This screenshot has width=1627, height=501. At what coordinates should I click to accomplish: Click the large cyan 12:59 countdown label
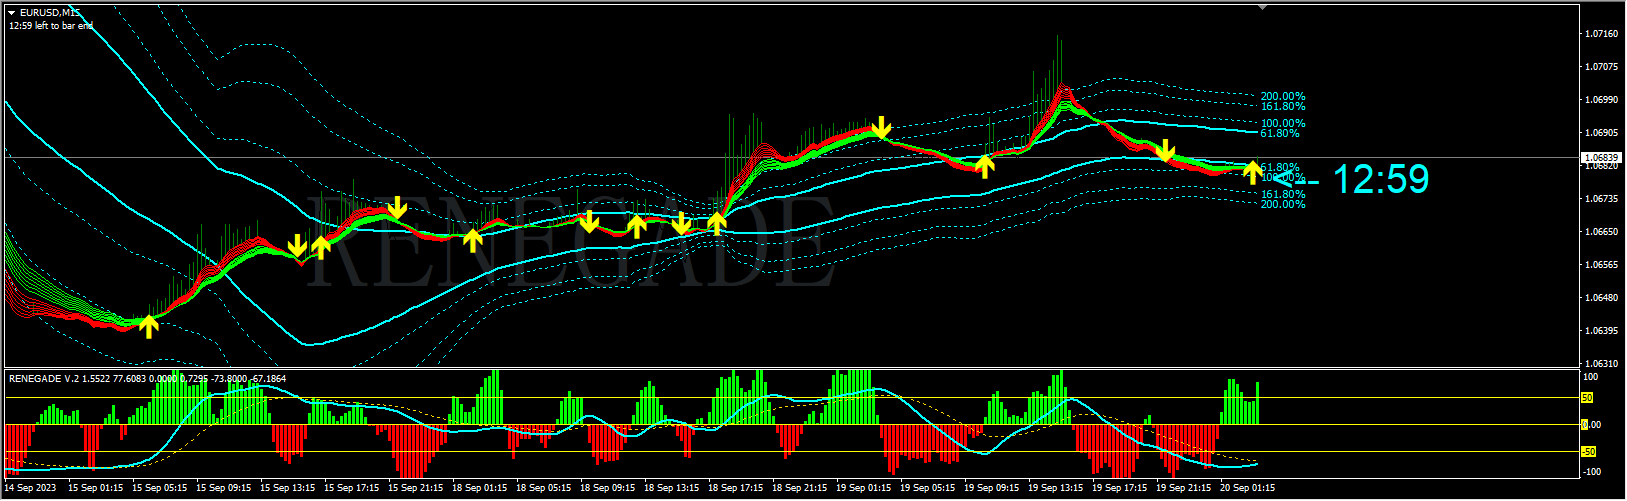pos(1381,180)
